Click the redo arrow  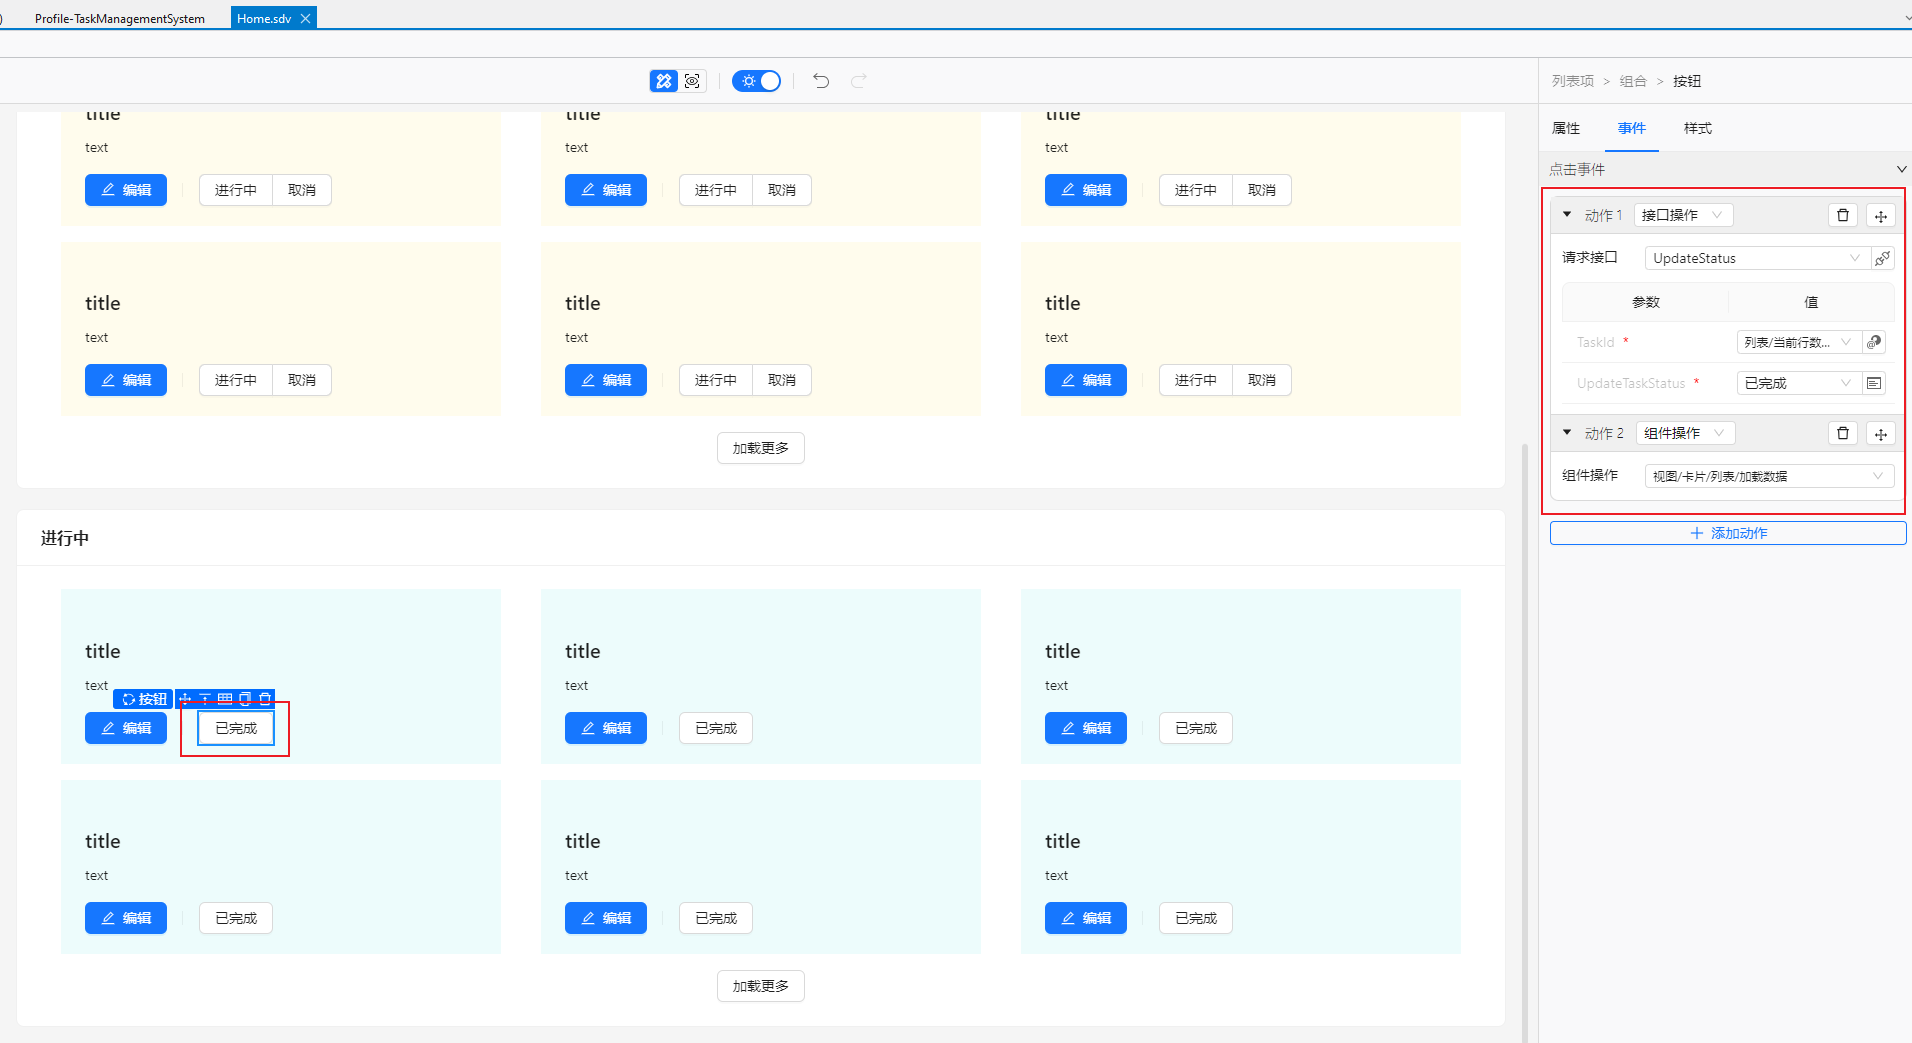[859, 81]
